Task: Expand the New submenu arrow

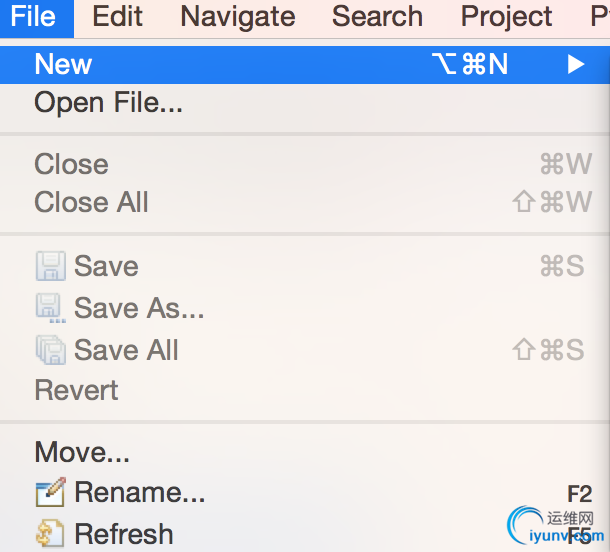Action: click(576, 64)
